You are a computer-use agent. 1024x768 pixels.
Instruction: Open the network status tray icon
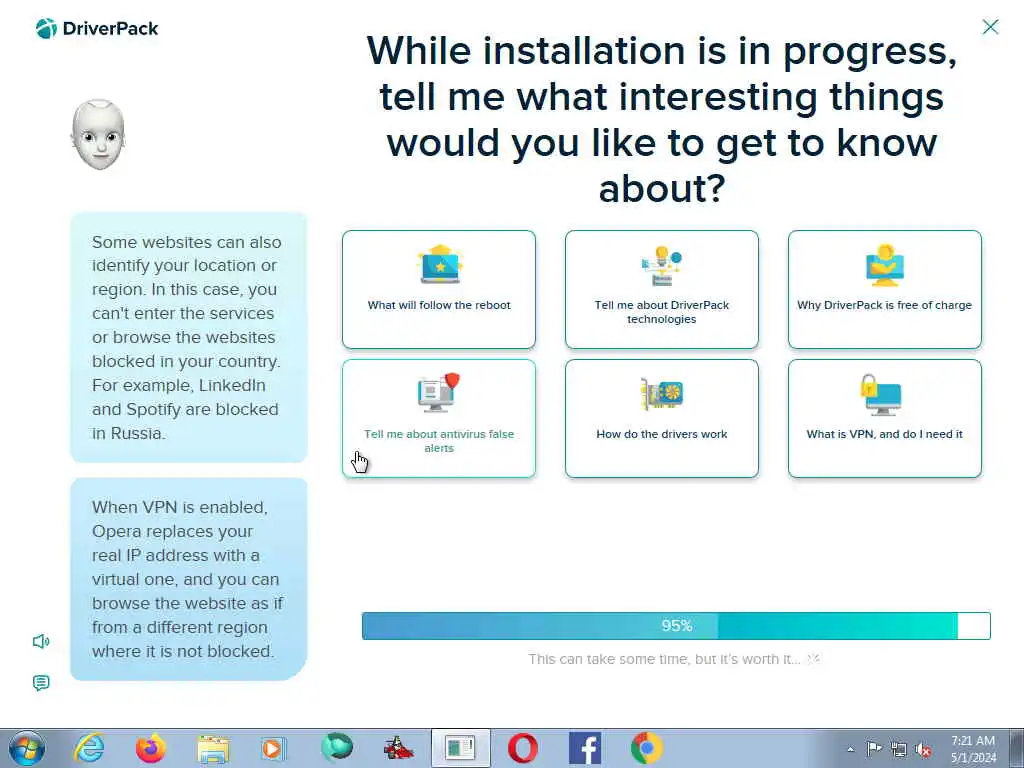point(899,749)
